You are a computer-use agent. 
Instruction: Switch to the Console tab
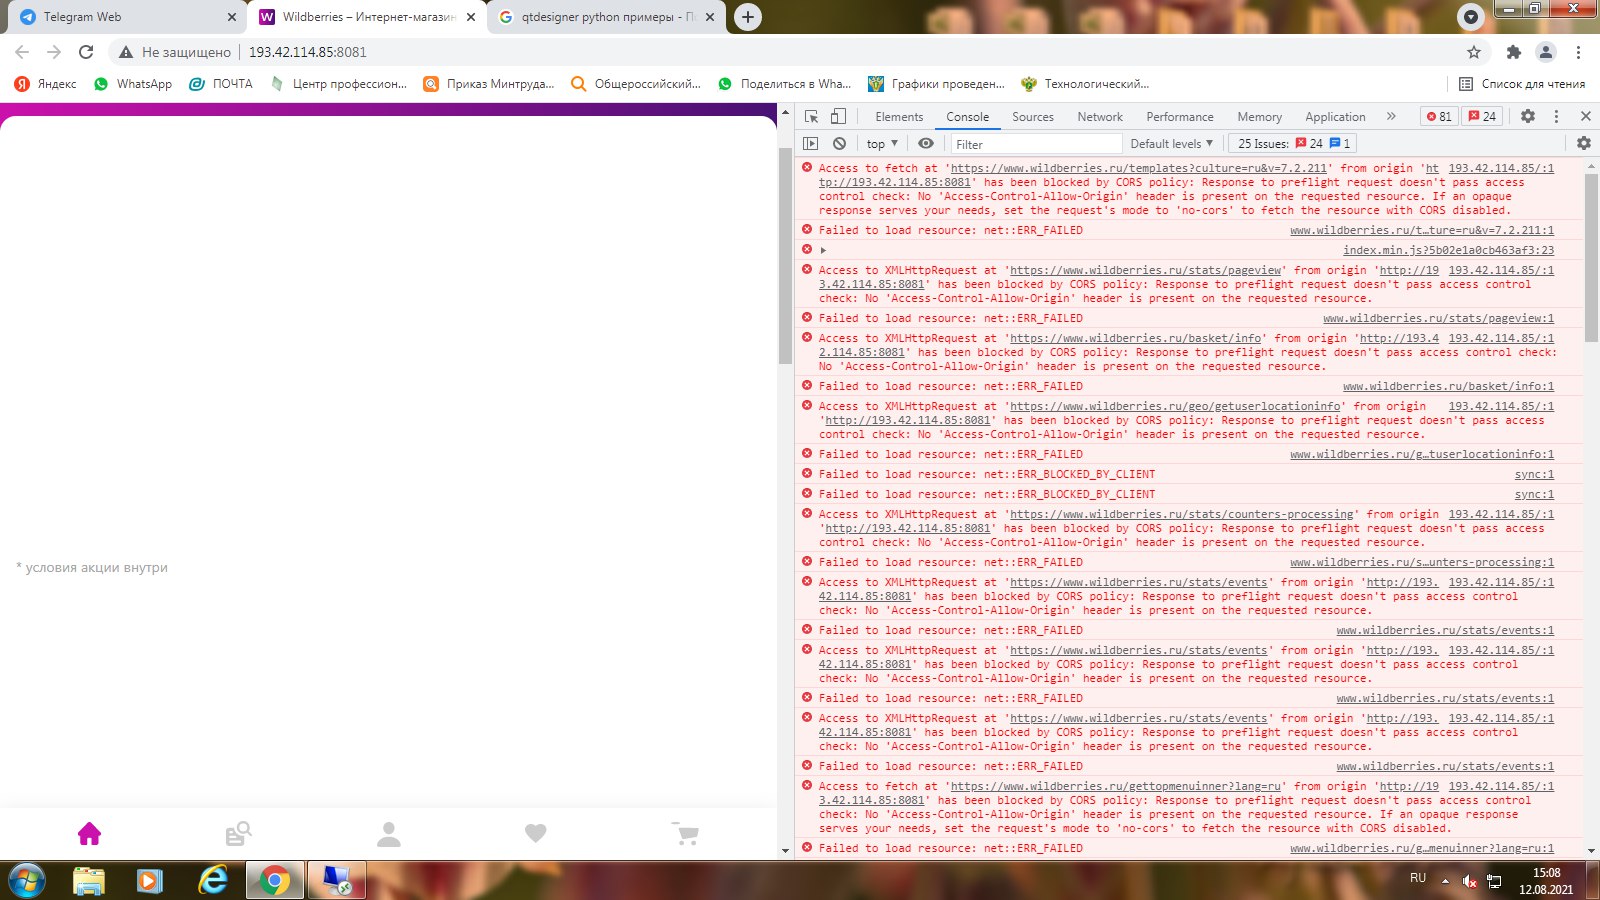tap(967, 117)
